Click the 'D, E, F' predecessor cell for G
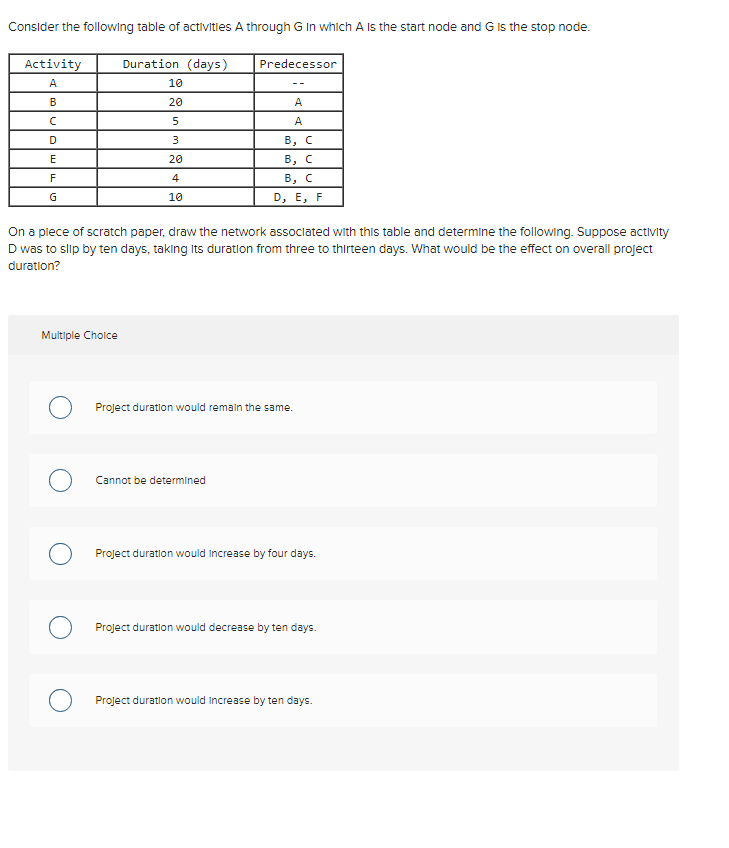The width and height of the screenshot is (729, 848). coord(298,196)
